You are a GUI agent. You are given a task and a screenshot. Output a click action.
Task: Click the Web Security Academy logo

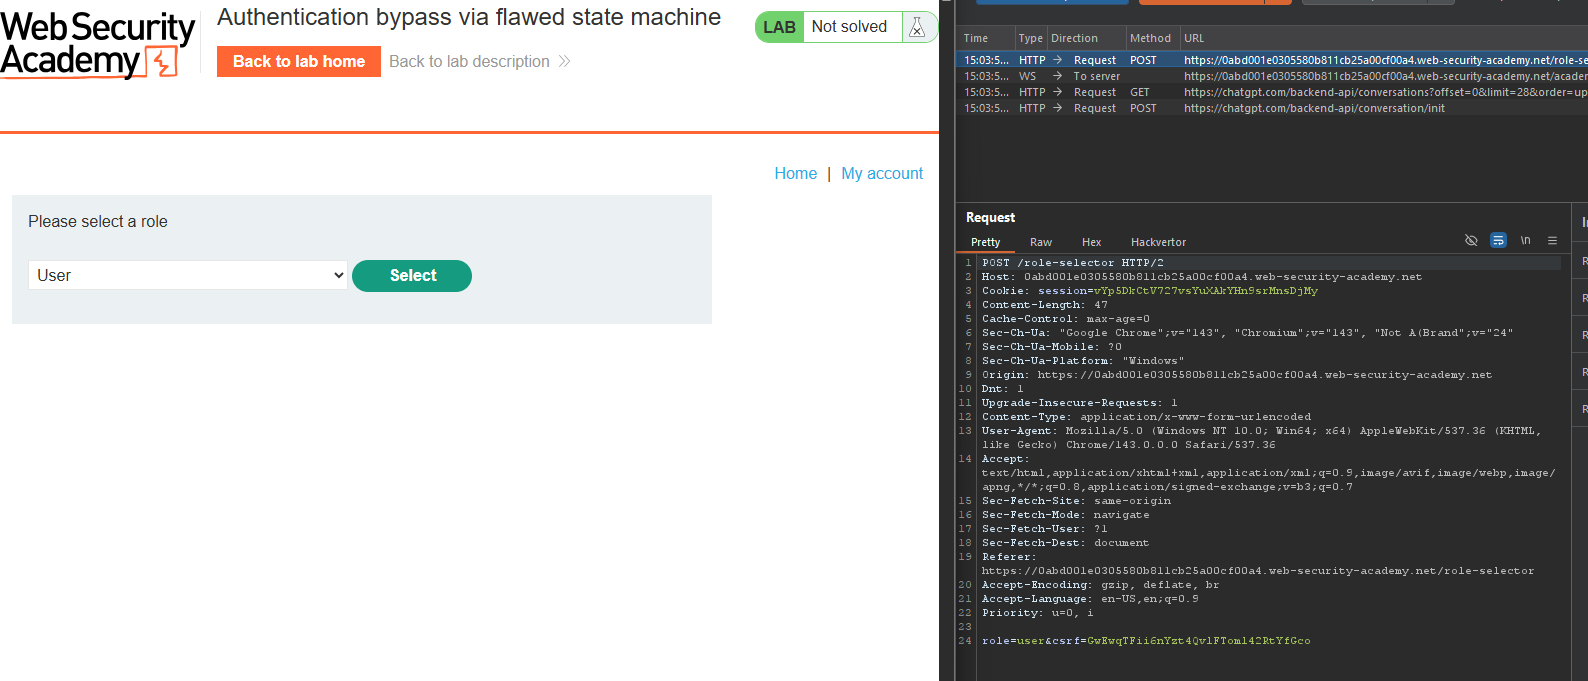click(x=97, y=44)
